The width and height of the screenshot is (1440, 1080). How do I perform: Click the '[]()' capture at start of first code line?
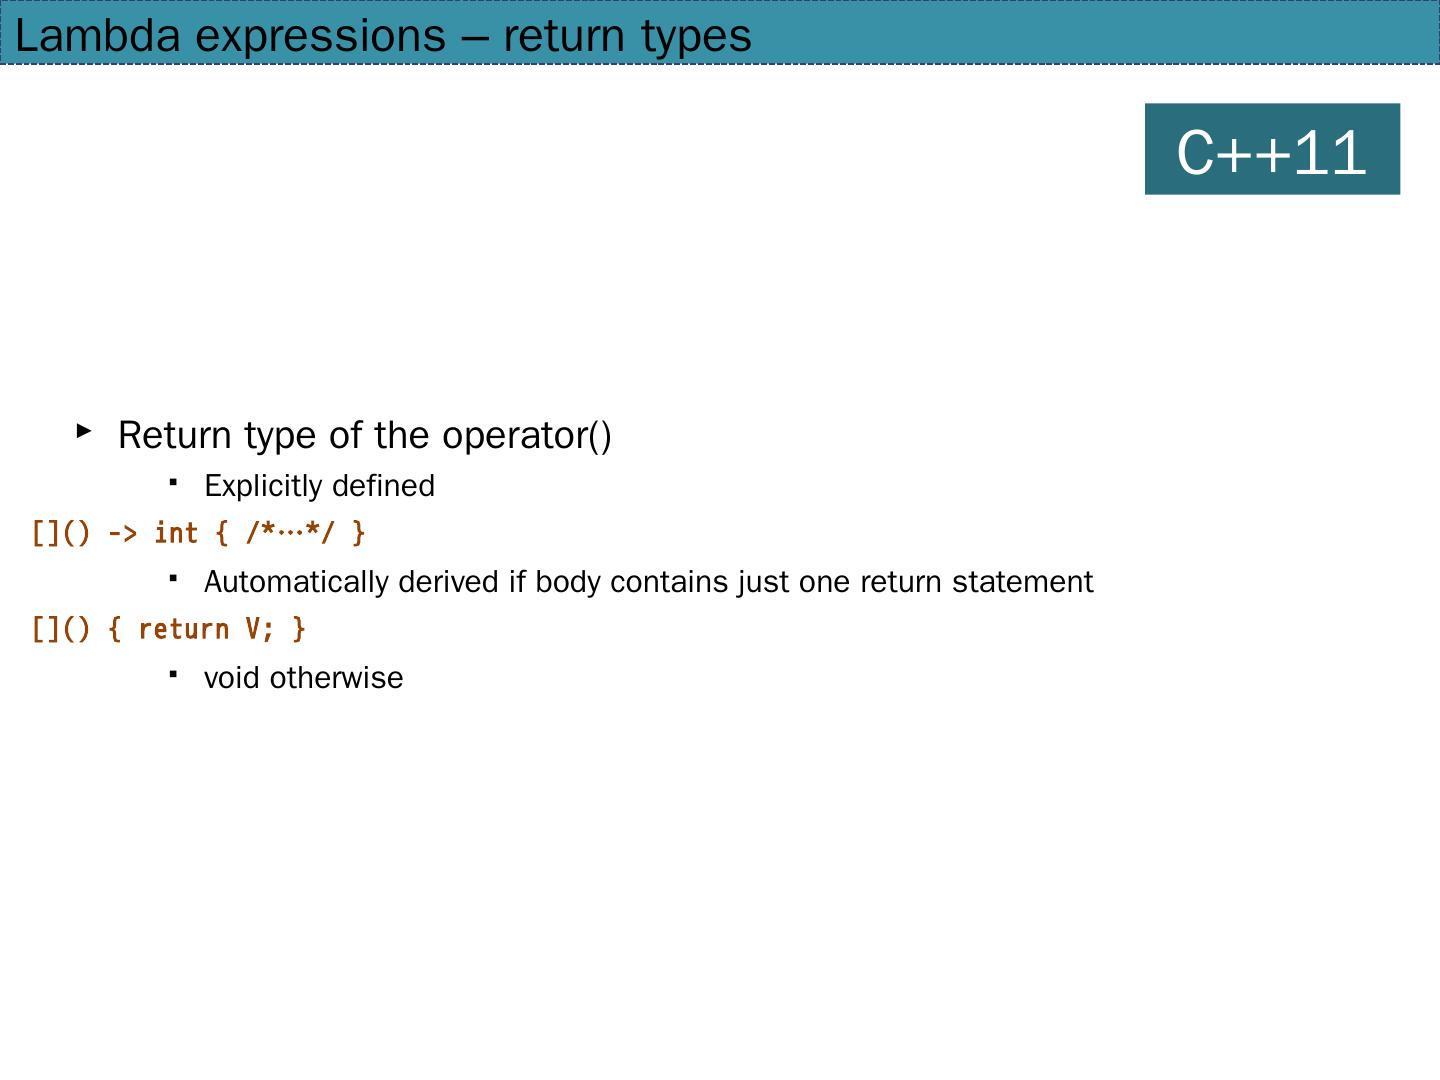[x=60, y=533]
